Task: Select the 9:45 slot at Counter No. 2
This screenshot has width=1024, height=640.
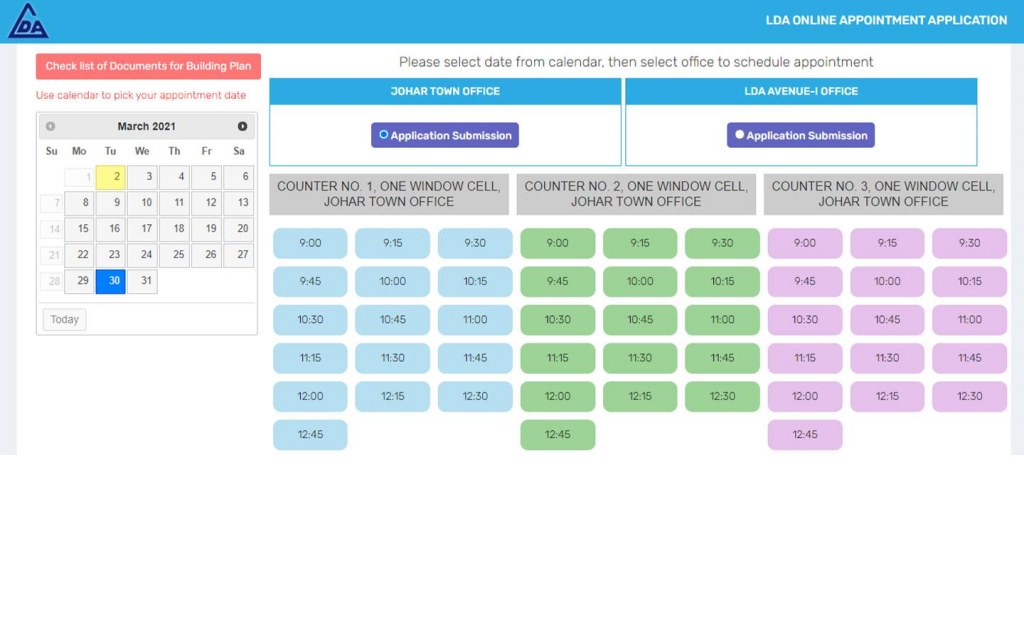Action: [558, 281]
